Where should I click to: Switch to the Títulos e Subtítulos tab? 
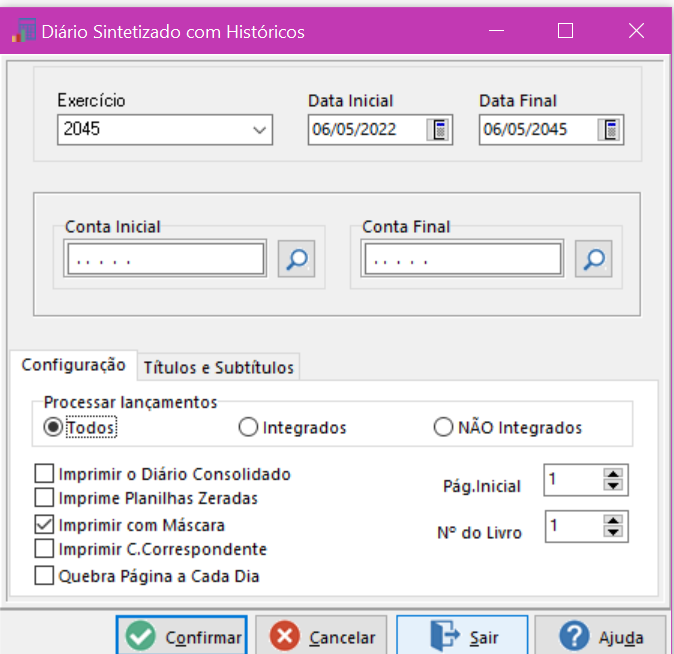click(218, 368)
